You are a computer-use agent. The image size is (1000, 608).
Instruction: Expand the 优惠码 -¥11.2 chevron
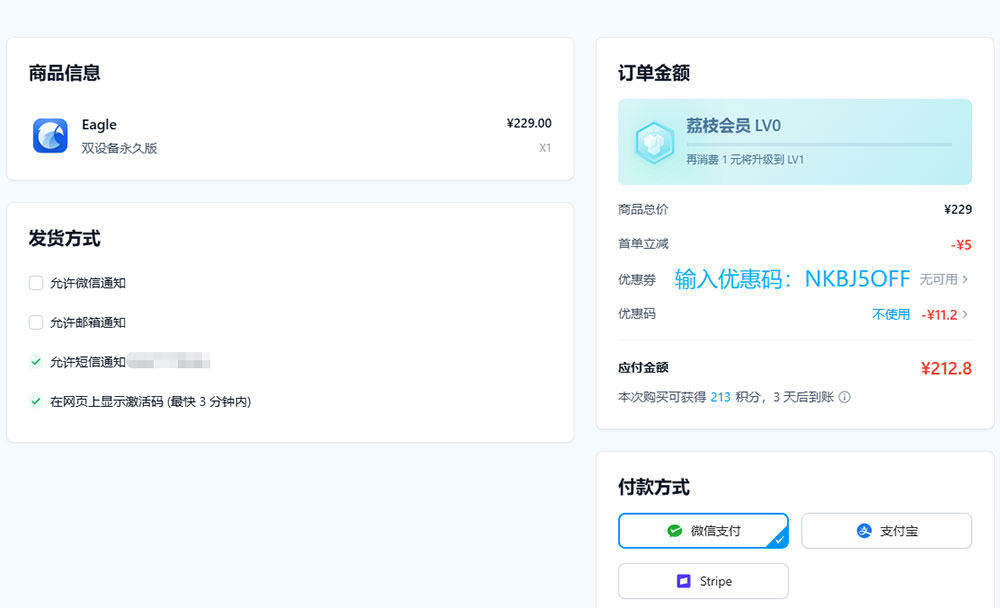(965, 315)
